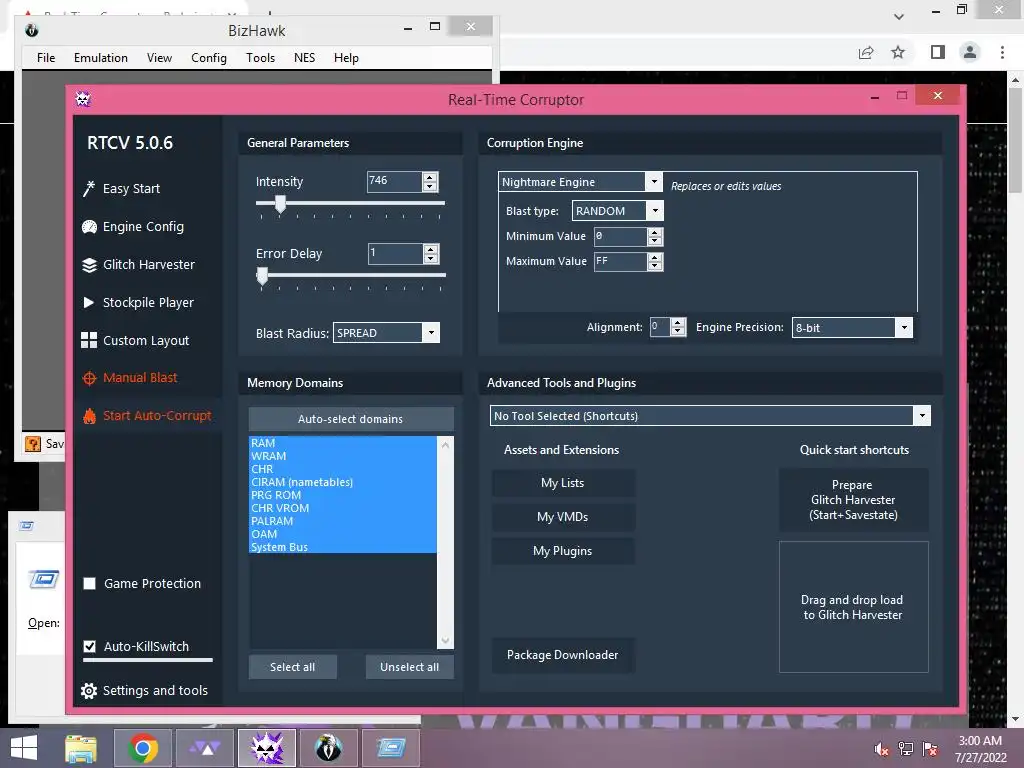This screenshot has height=768, width=1024.
Task: Open Chrome profile avatar icon
Action: [x=970, y=52]
